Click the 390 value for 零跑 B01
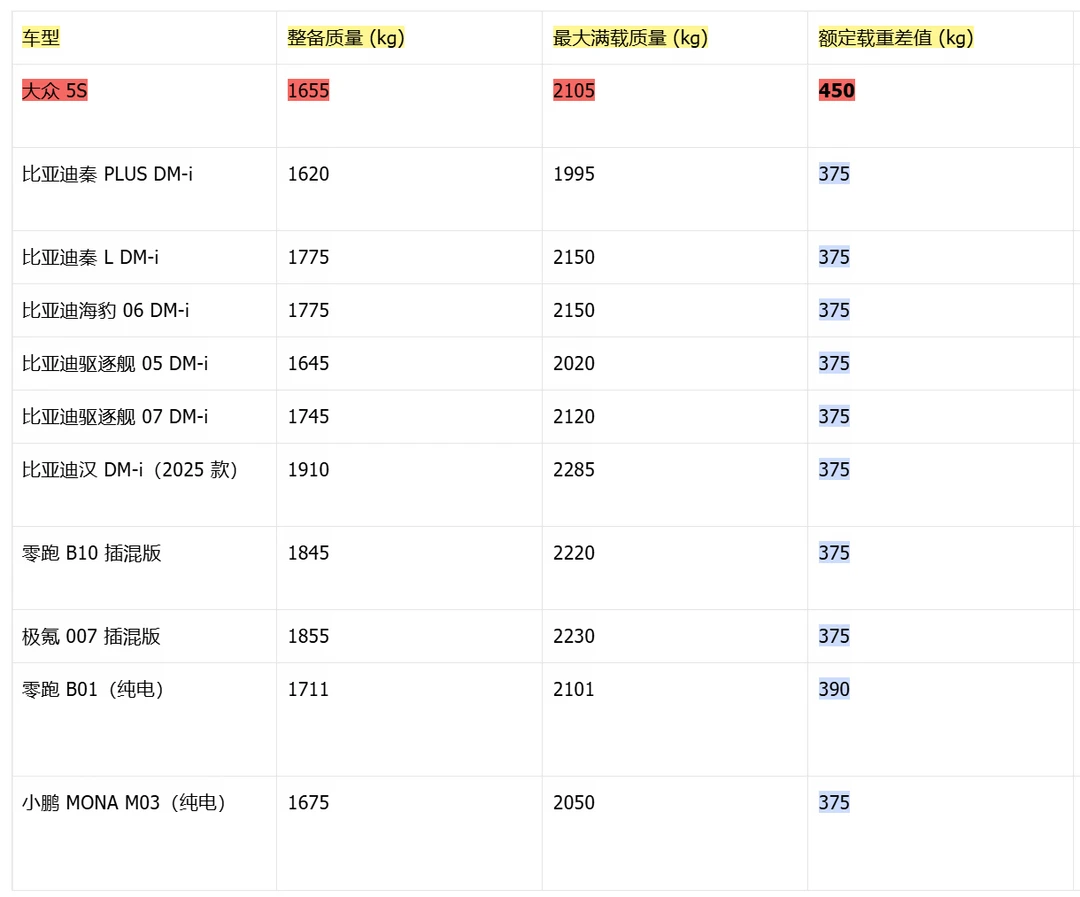This screenshot has height=897, width=1080. pyautogui.click(x=833, y=689)
